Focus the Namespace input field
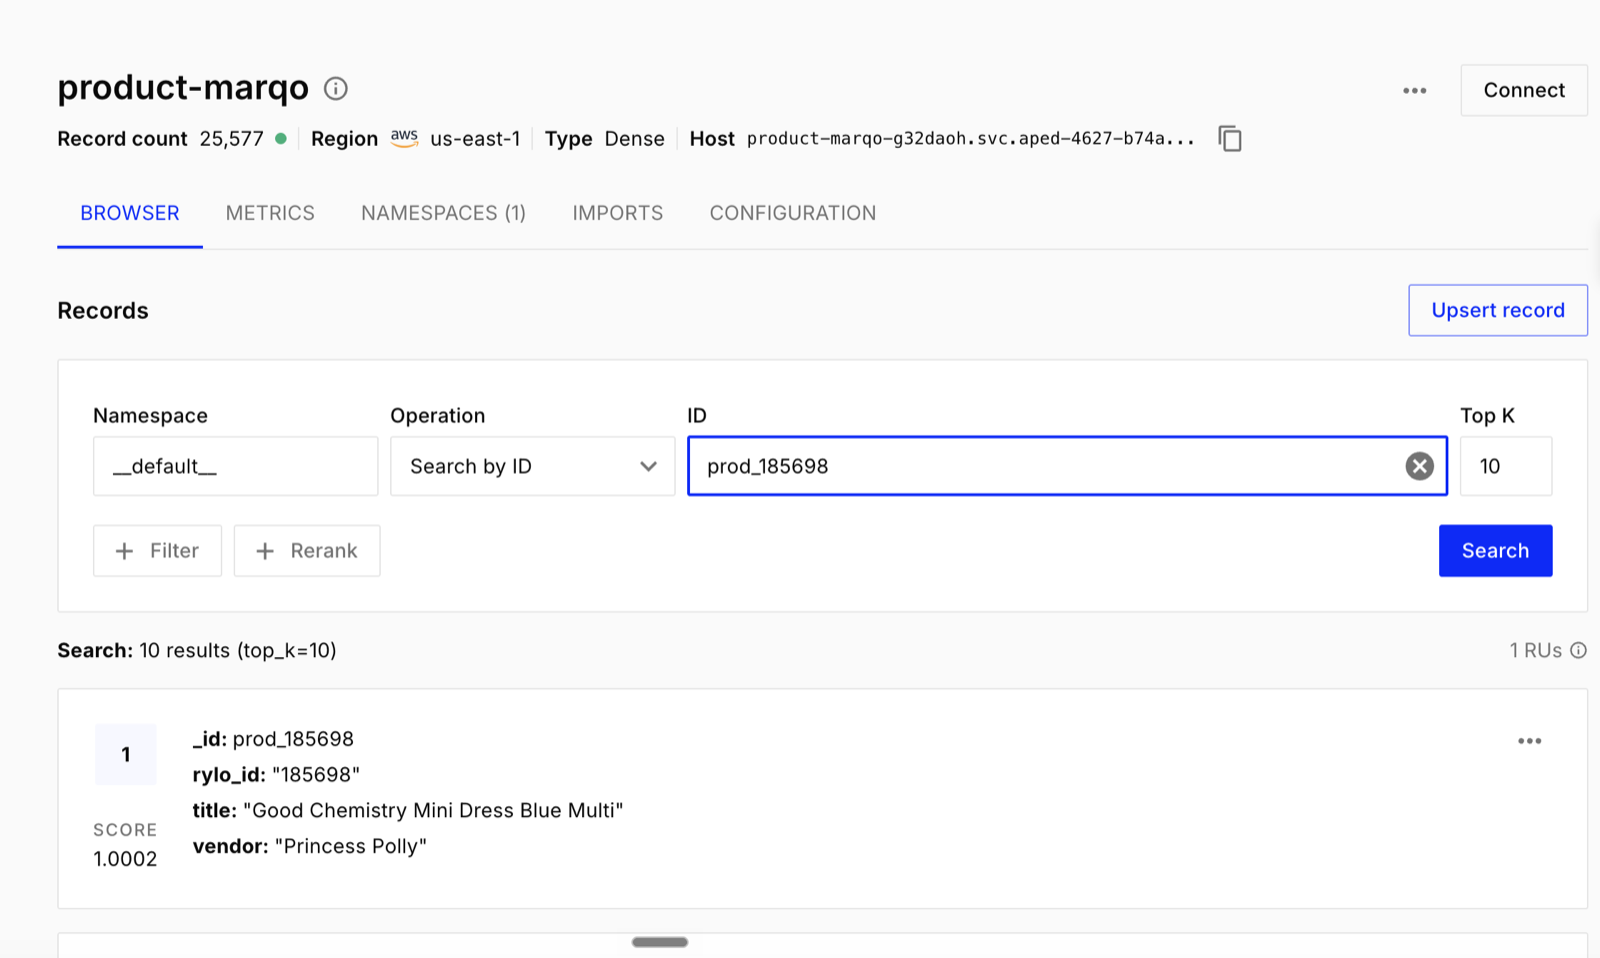1600x958 pixels. click(236, 466)
